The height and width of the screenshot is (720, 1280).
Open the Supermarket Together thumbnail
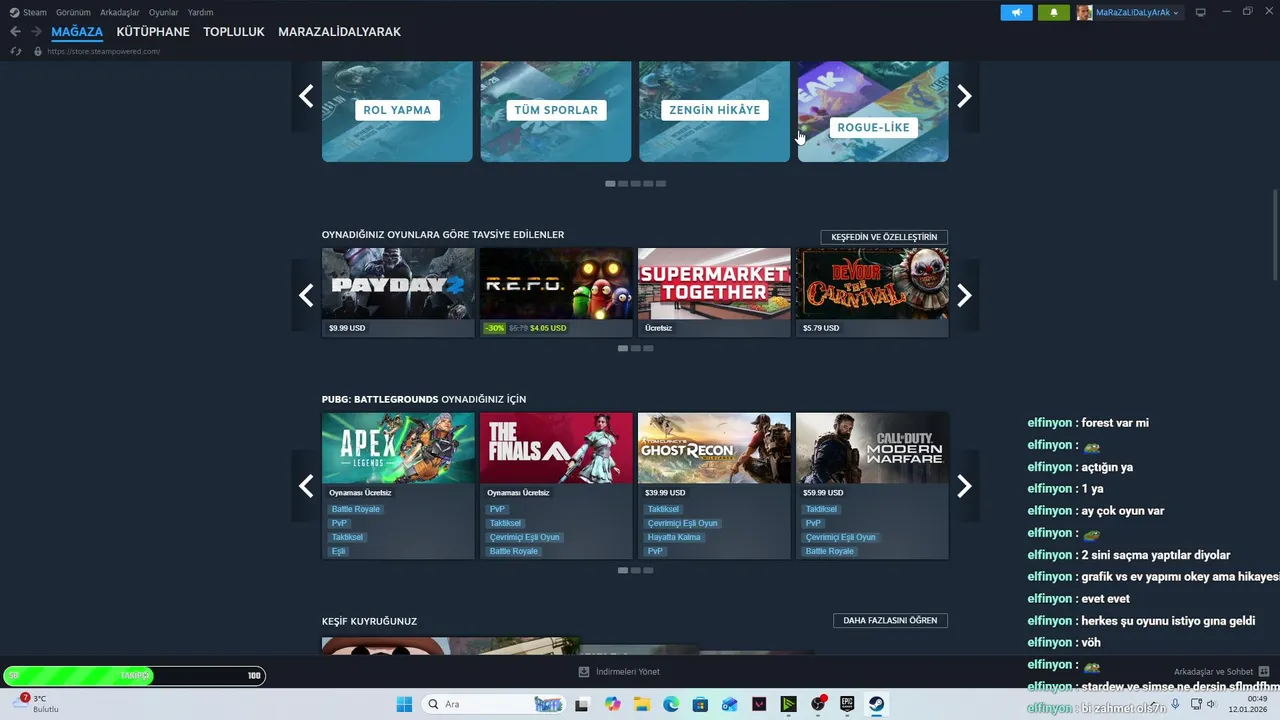pyautogui.click(x=714, y=284)
